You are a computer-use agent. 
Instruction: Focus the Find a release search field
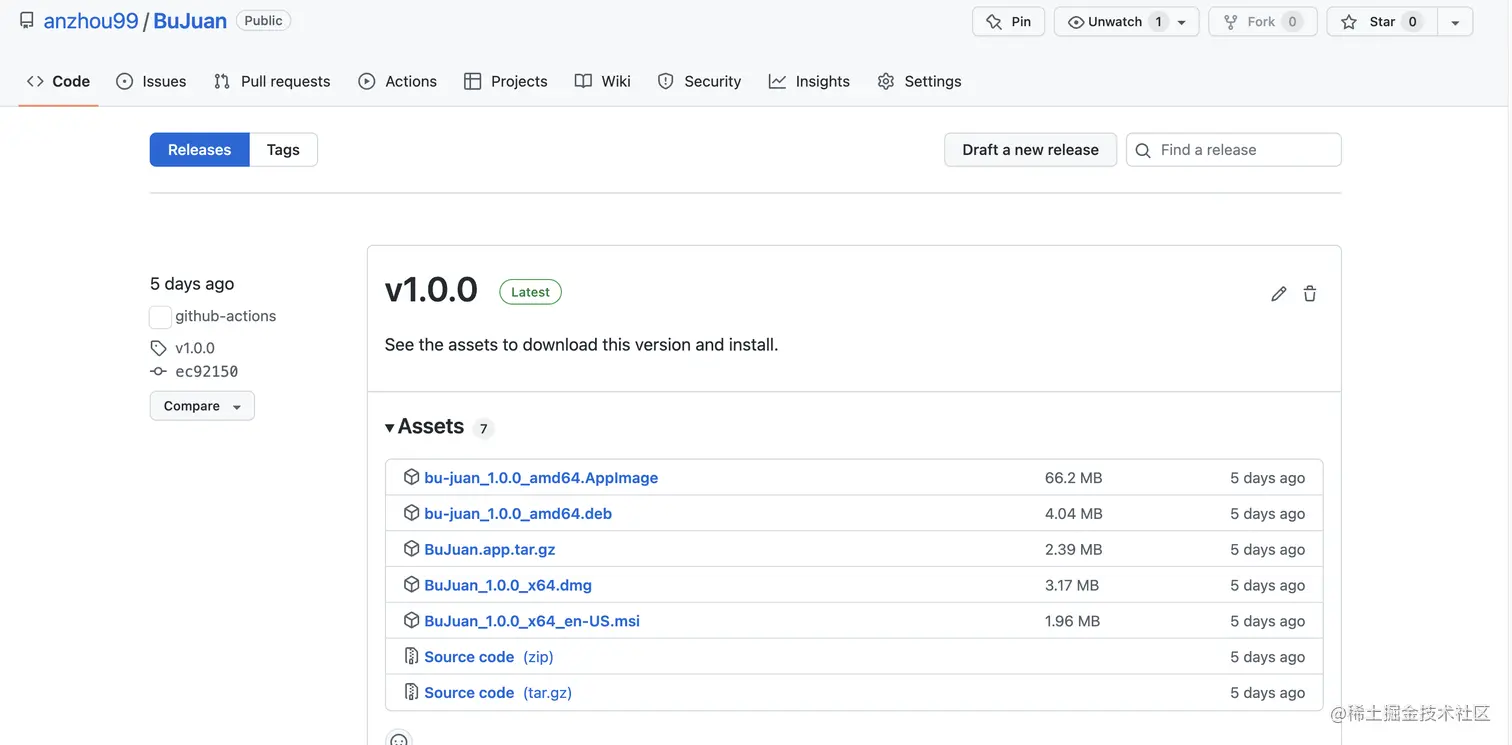click(1233, 150)
